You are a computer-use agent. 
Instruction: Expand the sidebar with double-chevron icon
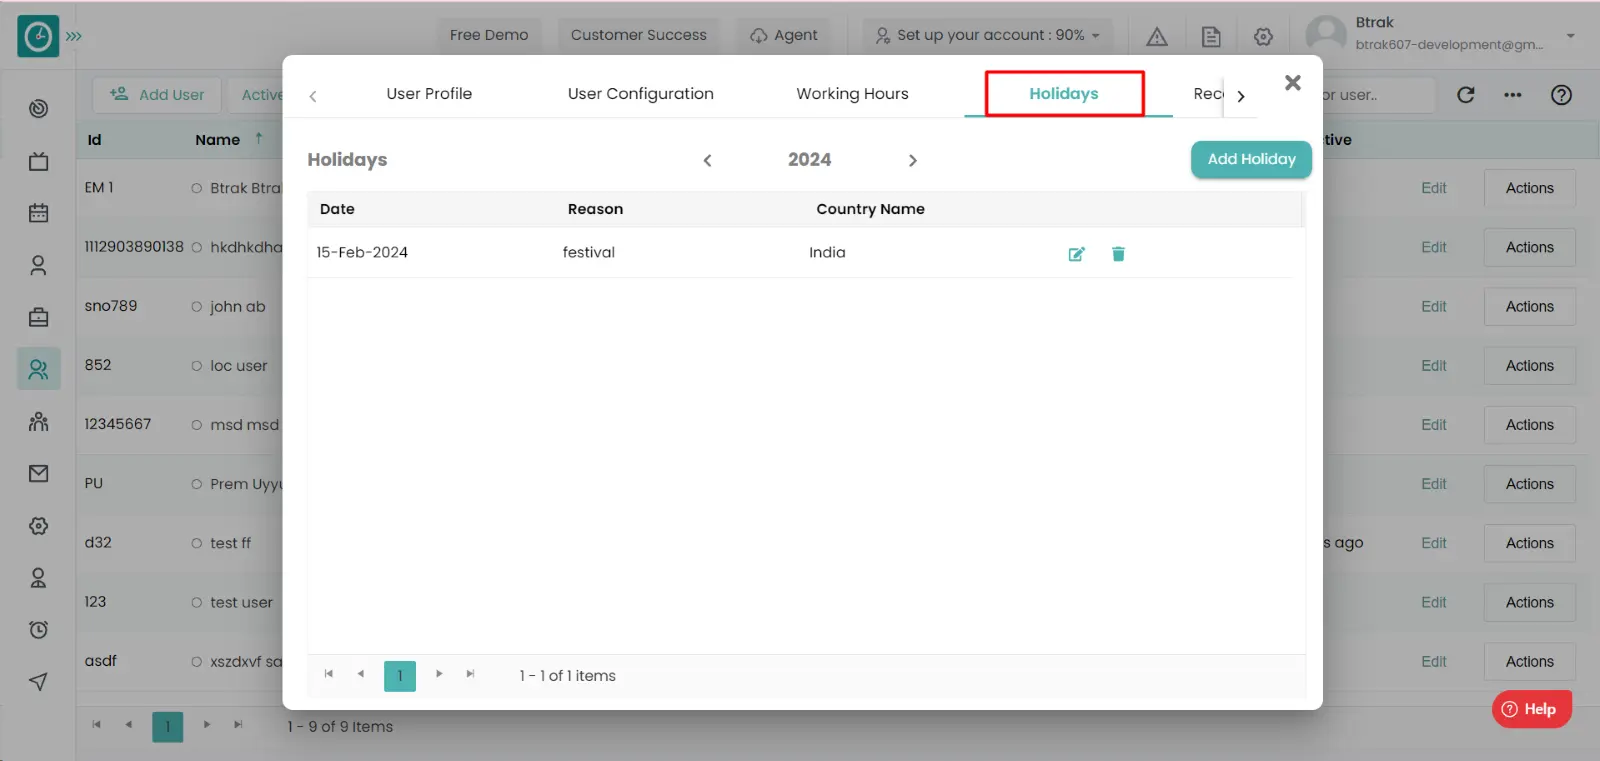[x=74, y=37]
